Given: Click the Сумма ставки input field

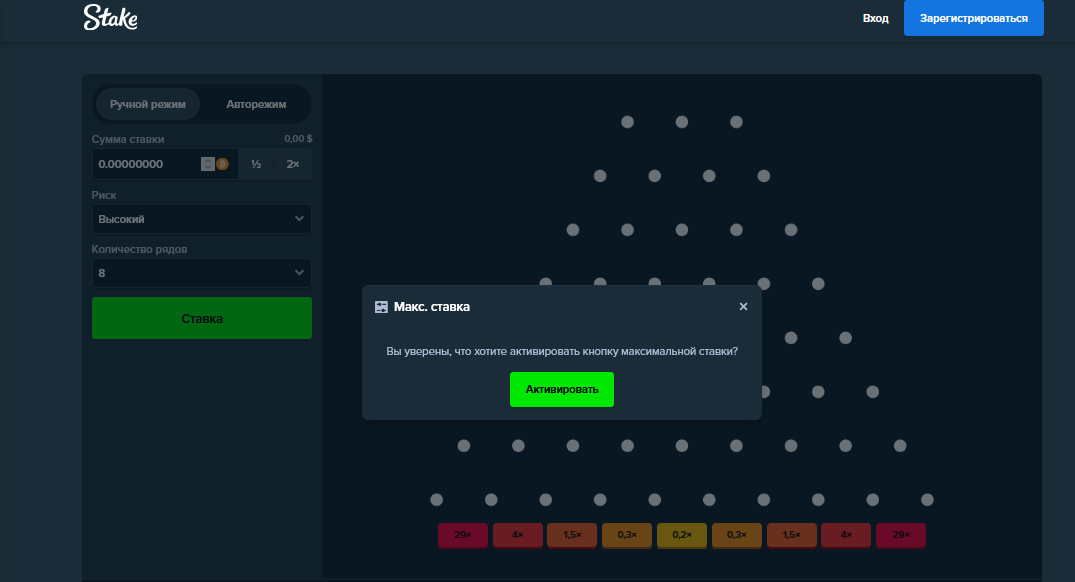Looking at the screenshot, I should tap(145, 164).
